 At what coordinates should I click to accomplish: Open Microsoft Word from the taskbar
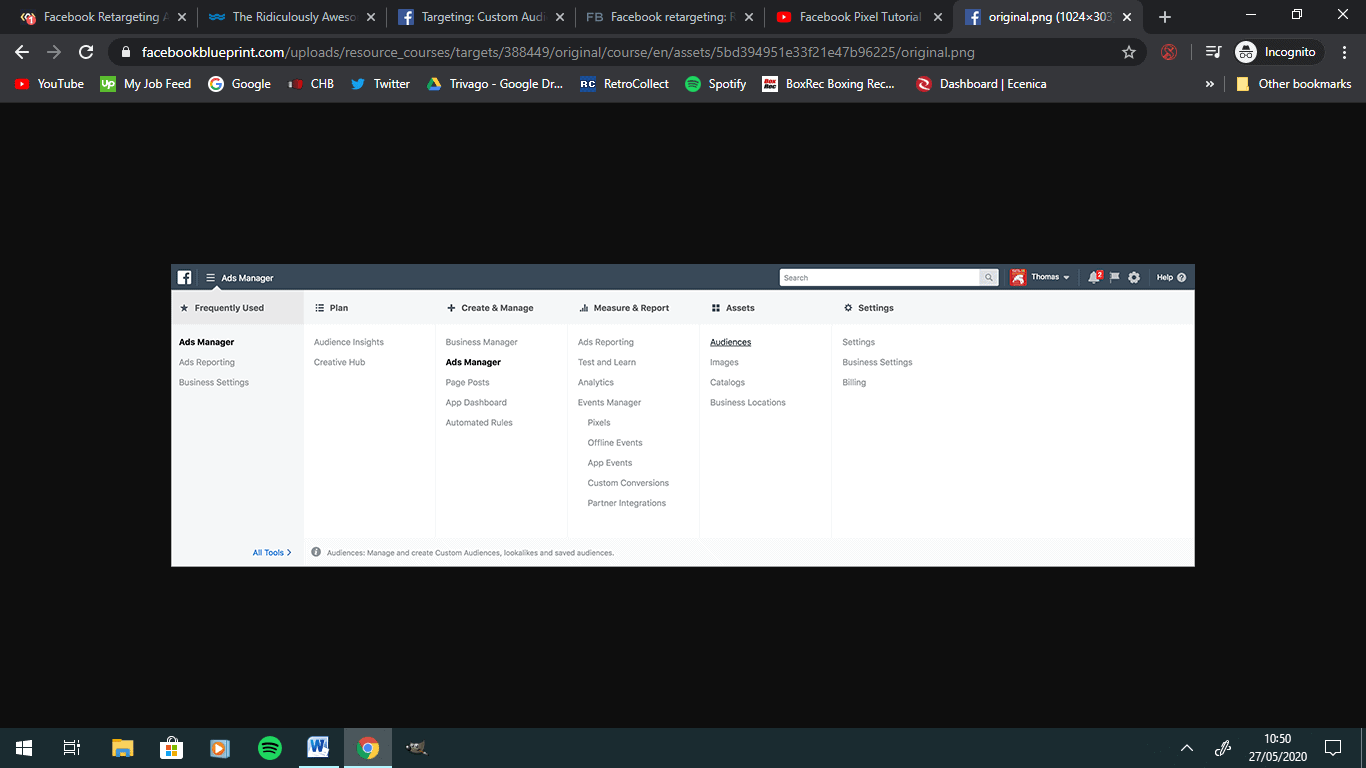(x=318, y=748)
